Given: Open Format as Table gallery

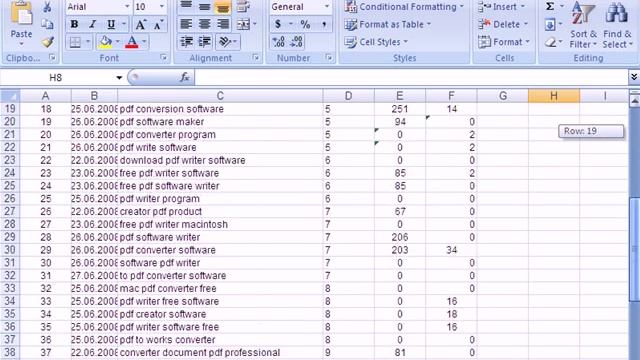Looking at the screenshot, I should [x=388, y=24].
